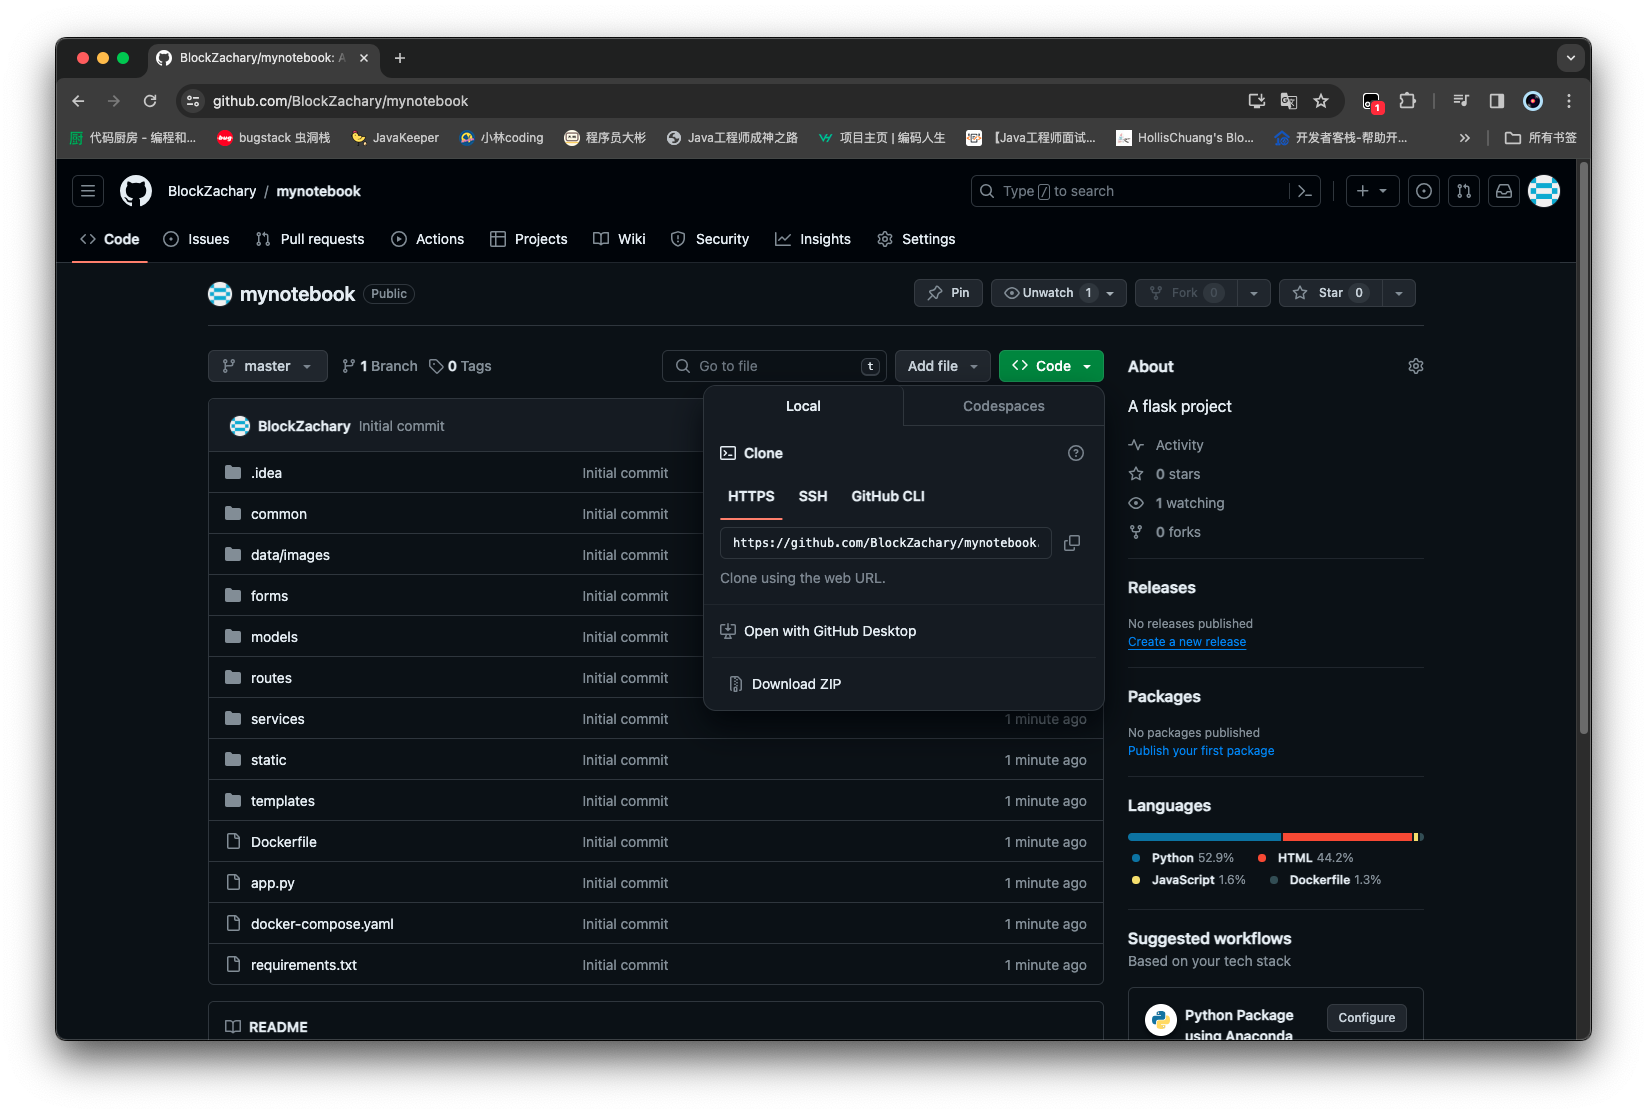Choose Open with GitHub Desktop

point(818,631)
